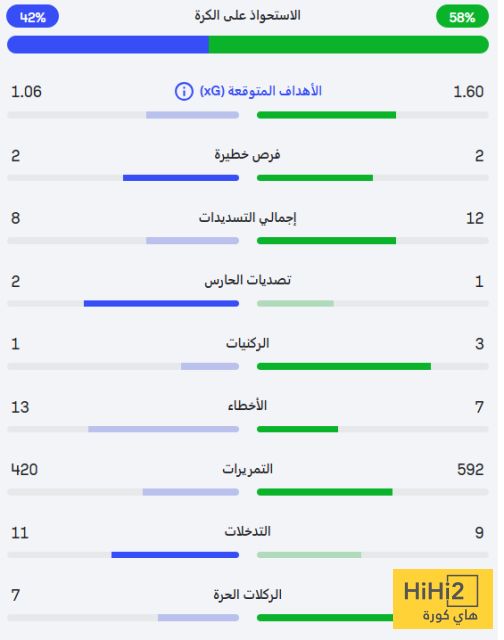Click the الركلات الحرة stat label
This screenshot has width=504, height=640.
tap(247, 595)
